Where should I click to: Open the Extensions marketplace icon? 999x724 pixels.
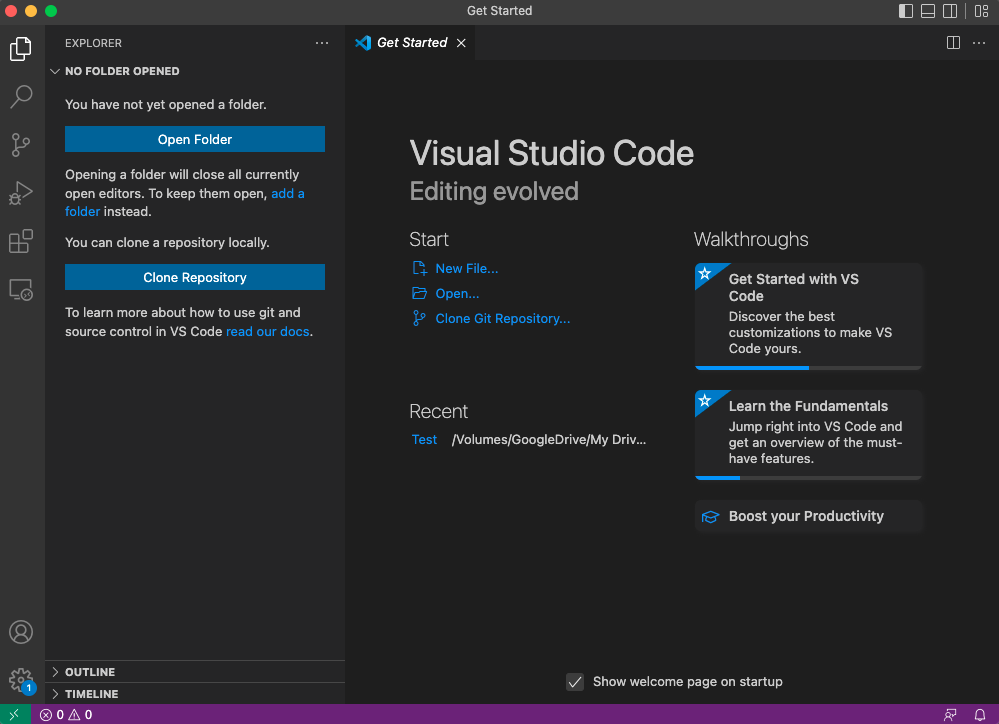[x=20, y=241]
